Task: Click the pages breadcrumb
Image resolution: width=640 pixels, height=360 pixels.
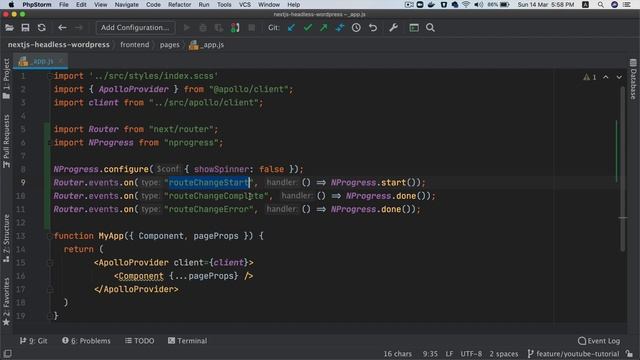Action: click(169, 45)
